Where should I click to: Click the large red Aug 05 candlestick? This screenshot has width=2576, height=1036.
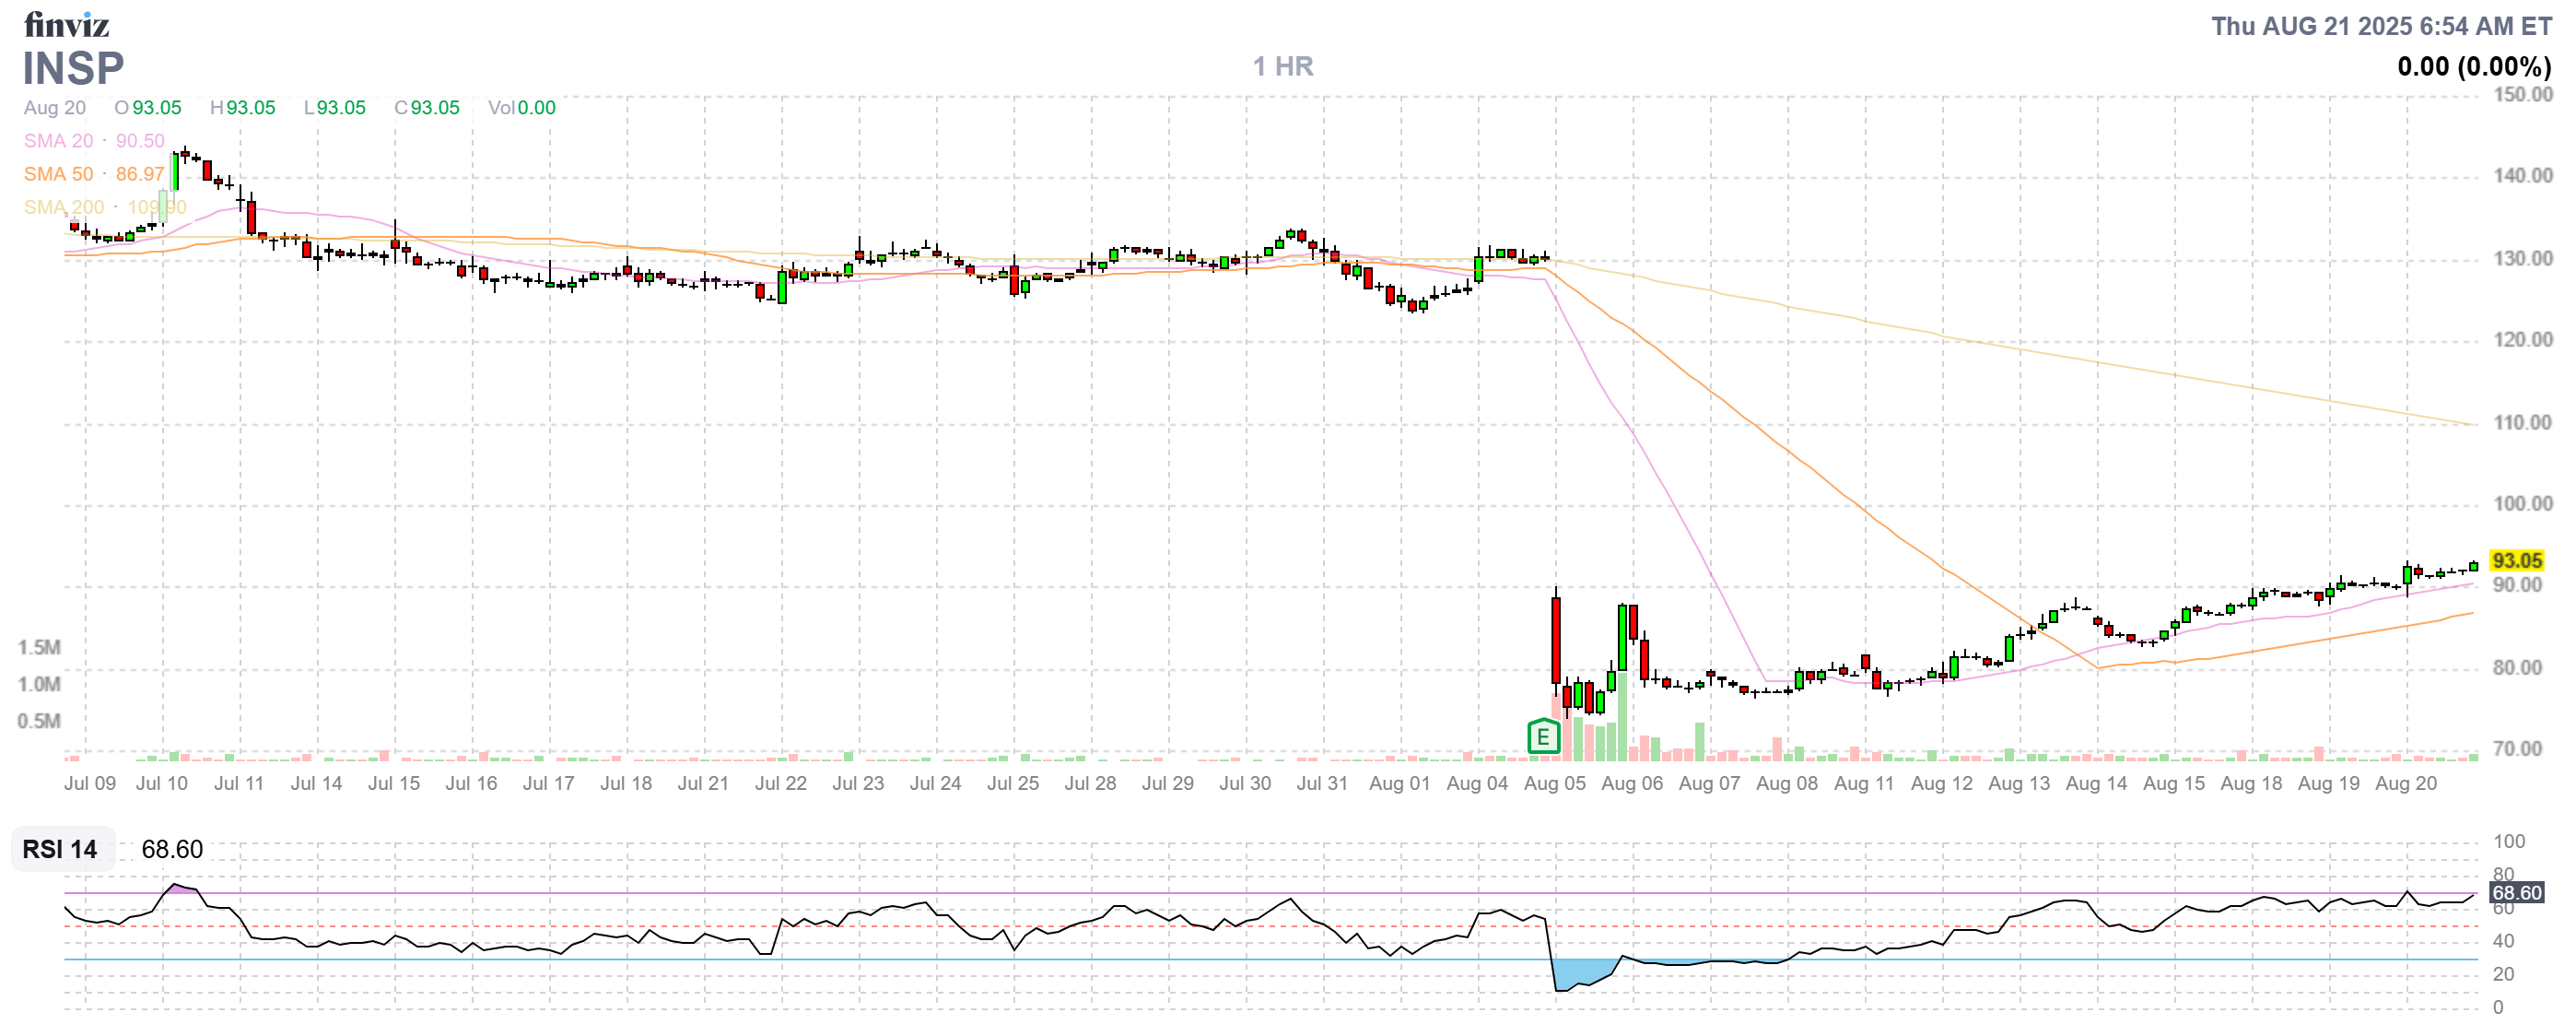click(1556, 640)
